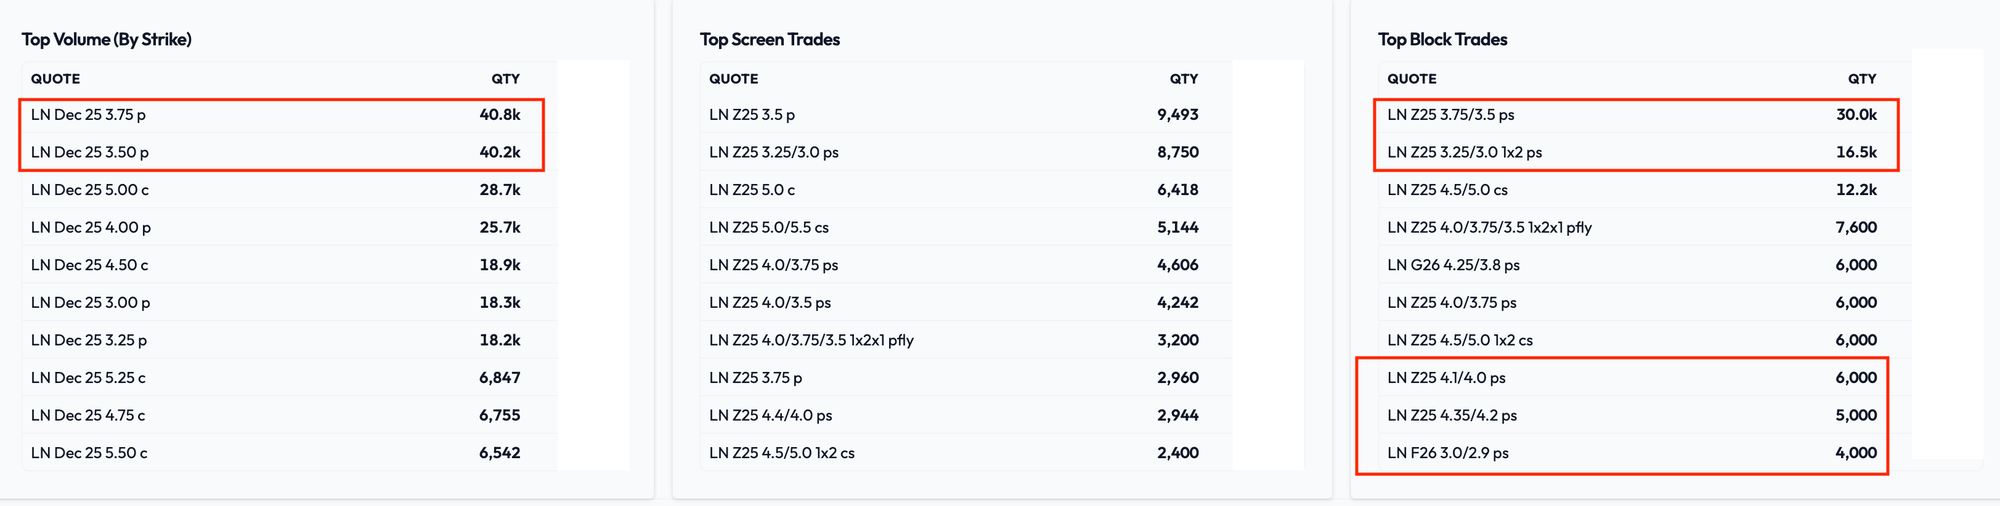Sort Top Volume table by QUOTE header
Viewport: 2000px width, 506px height.
[55, 79]
